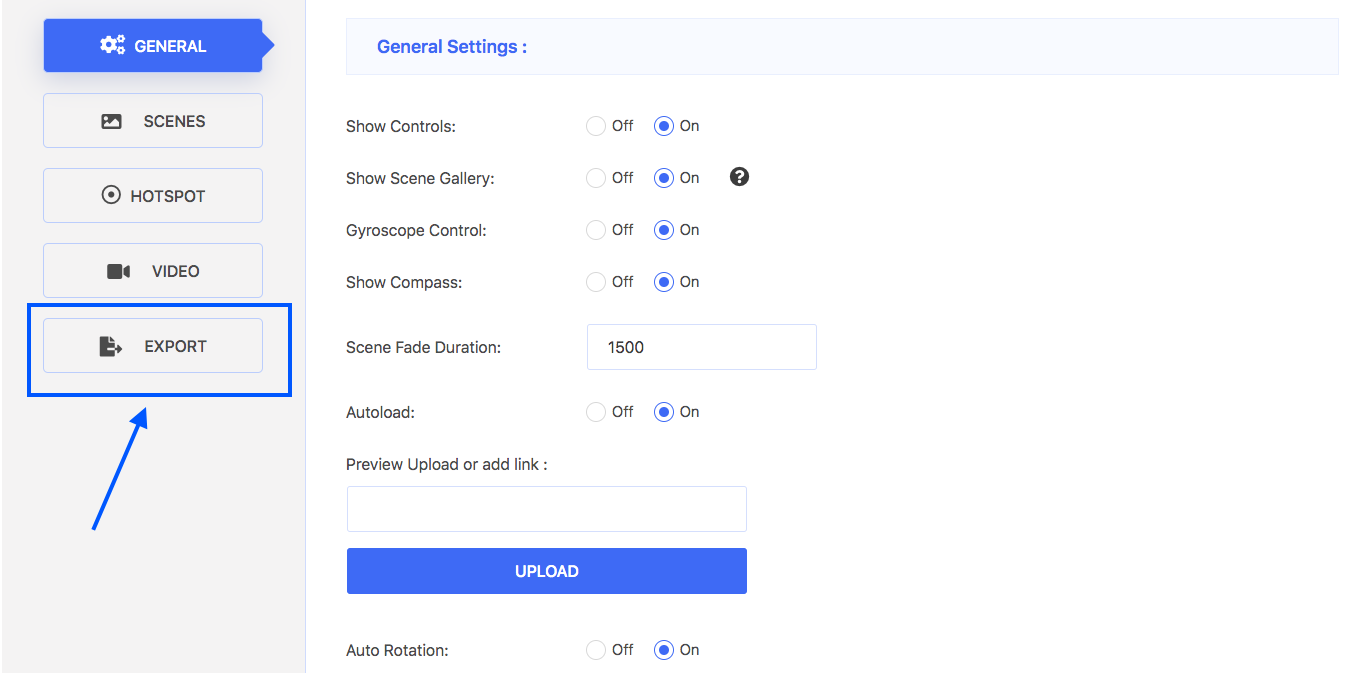
Task: Focus the Preview Upload link field
Action: pyautogui.click(x=546, y=509)
